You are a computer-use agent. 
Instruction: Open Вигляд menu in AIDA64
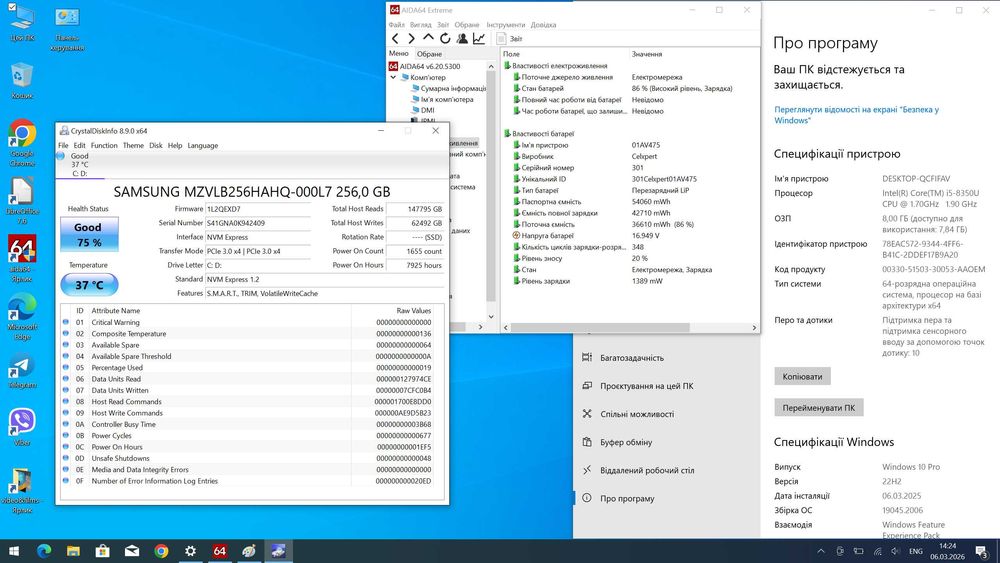click(420, 25)
